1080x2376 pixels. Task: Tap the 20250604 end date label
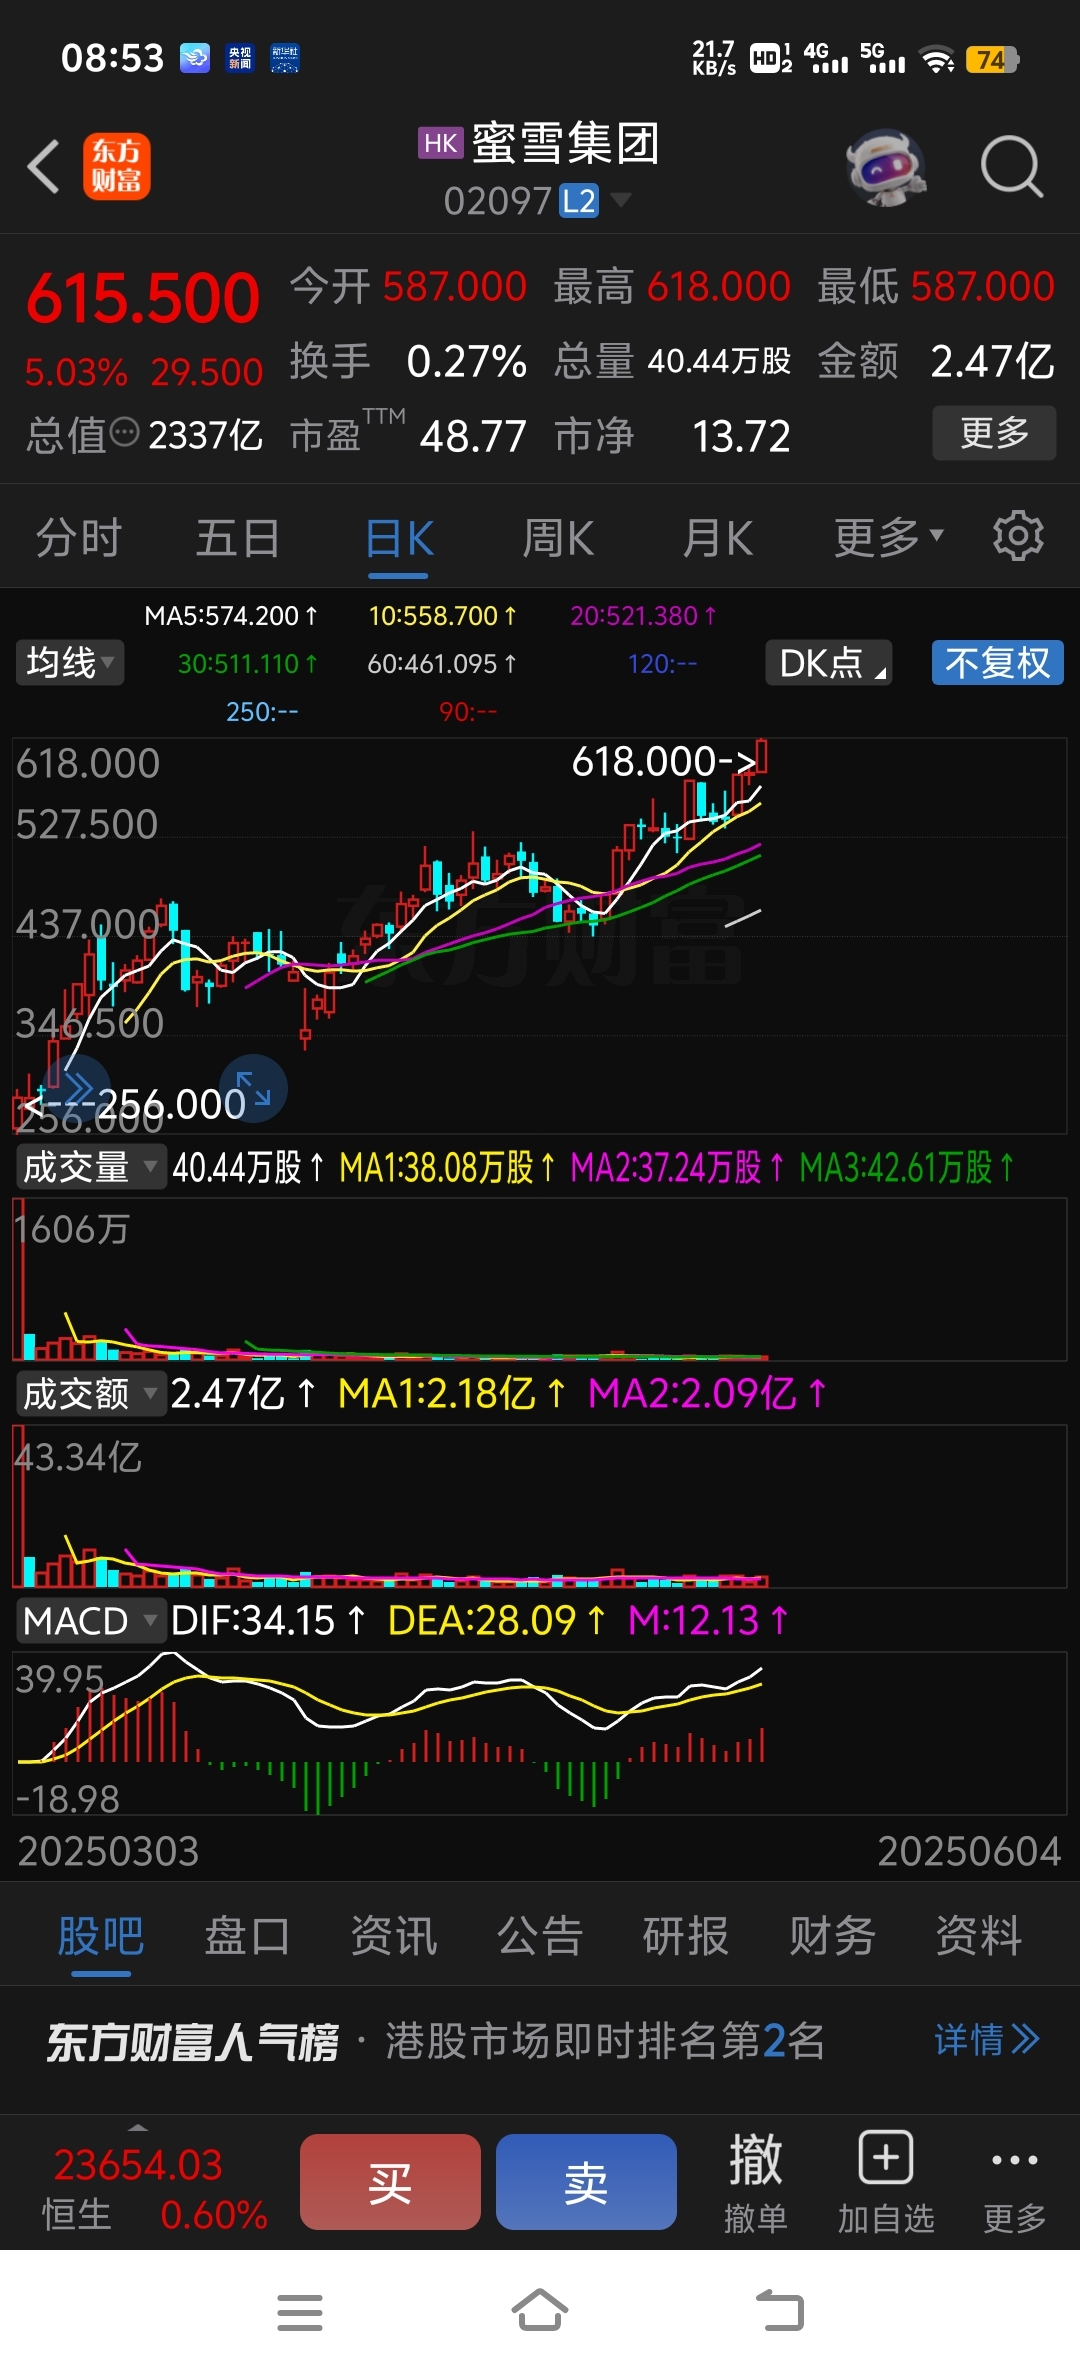pyautogui.click(x=968, y=1851)
